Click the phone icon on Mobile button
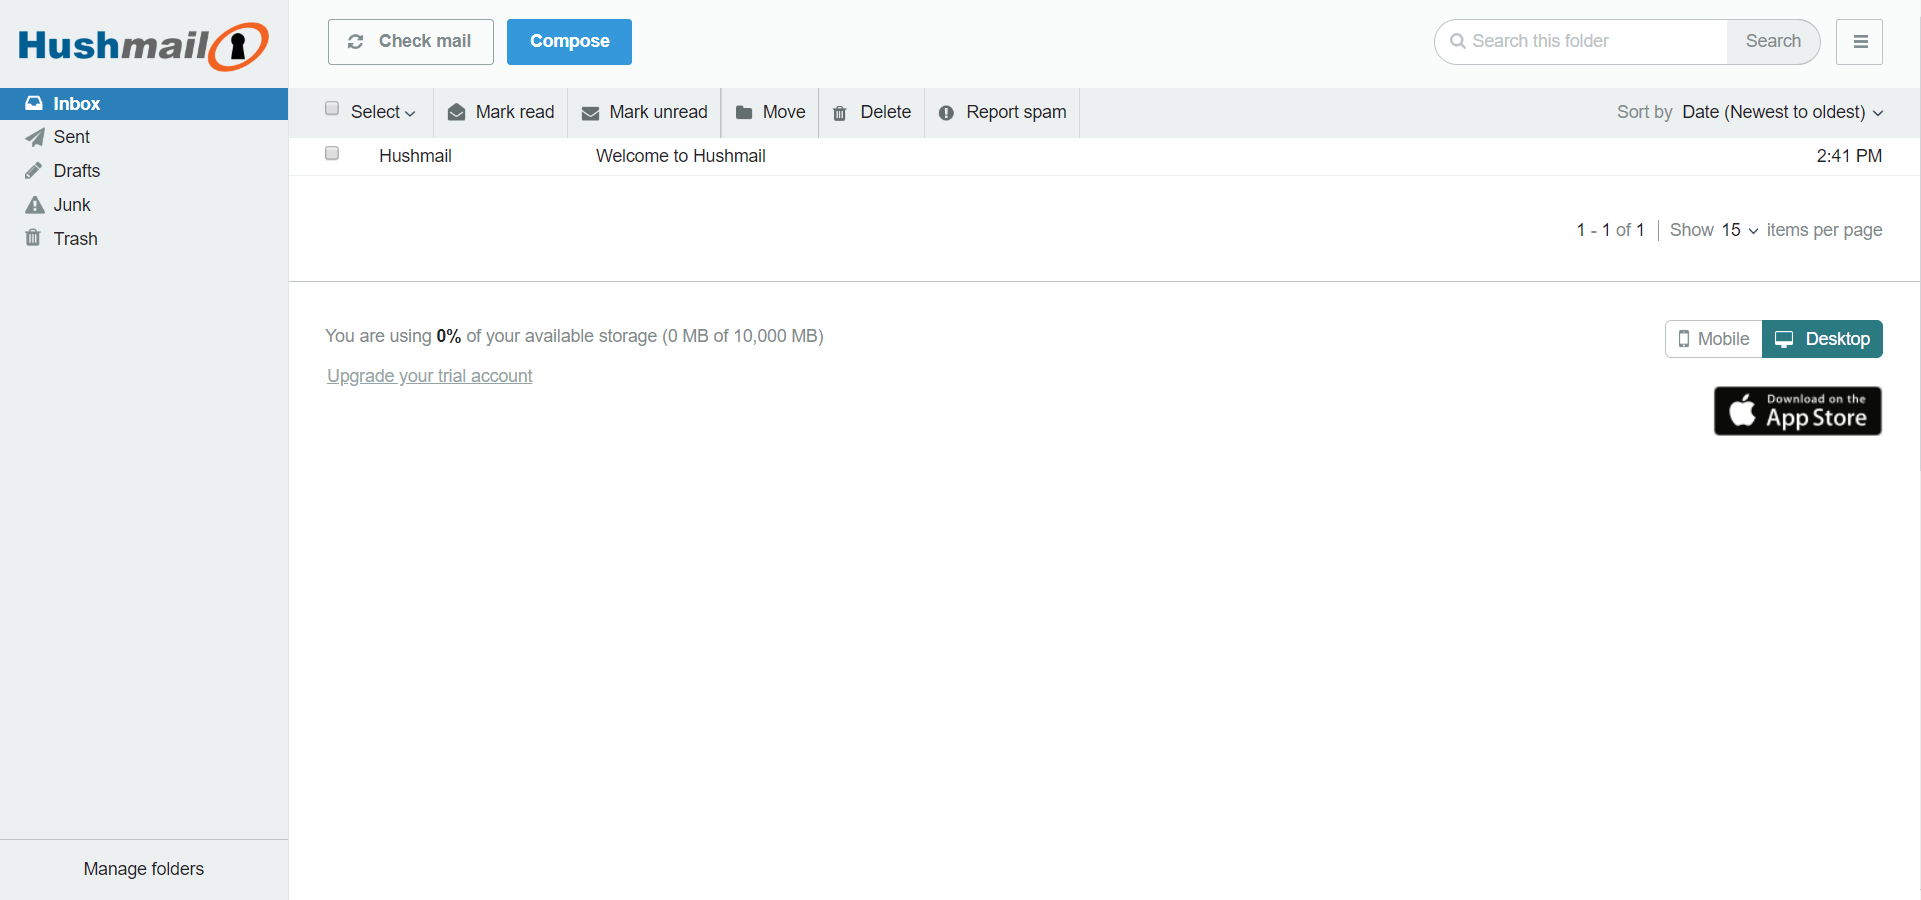 tap(1684, 339)
